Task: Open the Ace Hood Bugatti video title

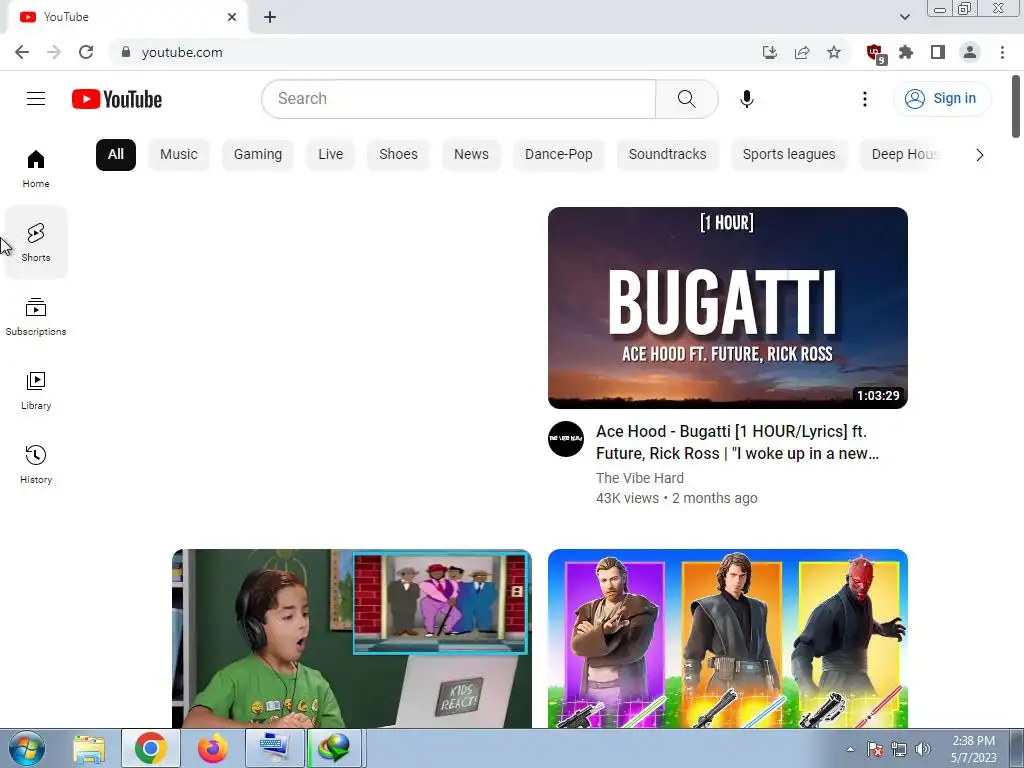Action: (x=737, y=442)
